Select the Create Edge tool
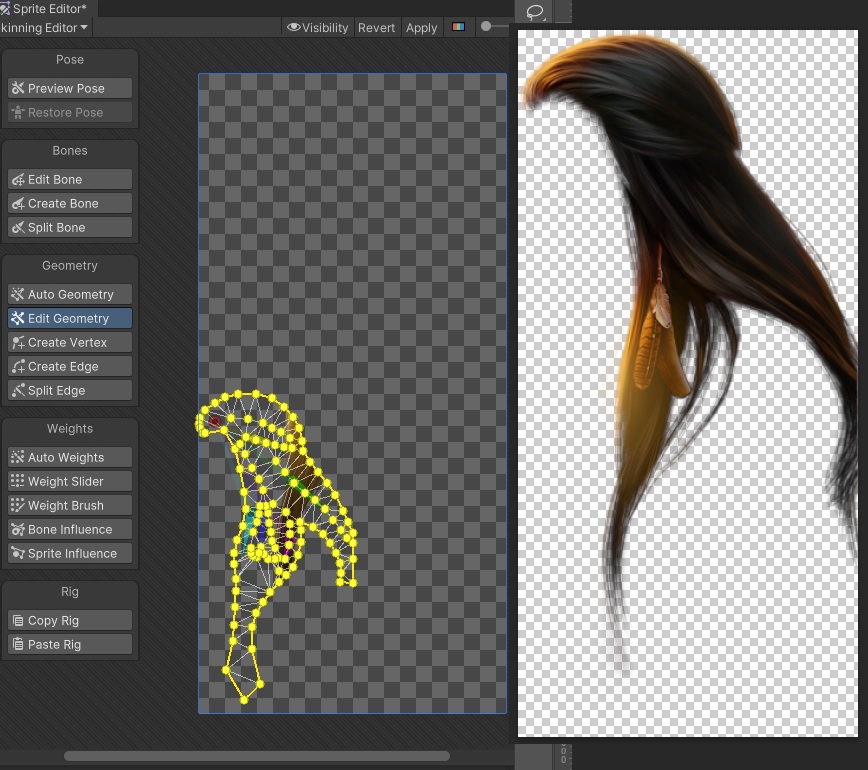 pyautogui.click(x=69, y=366)
